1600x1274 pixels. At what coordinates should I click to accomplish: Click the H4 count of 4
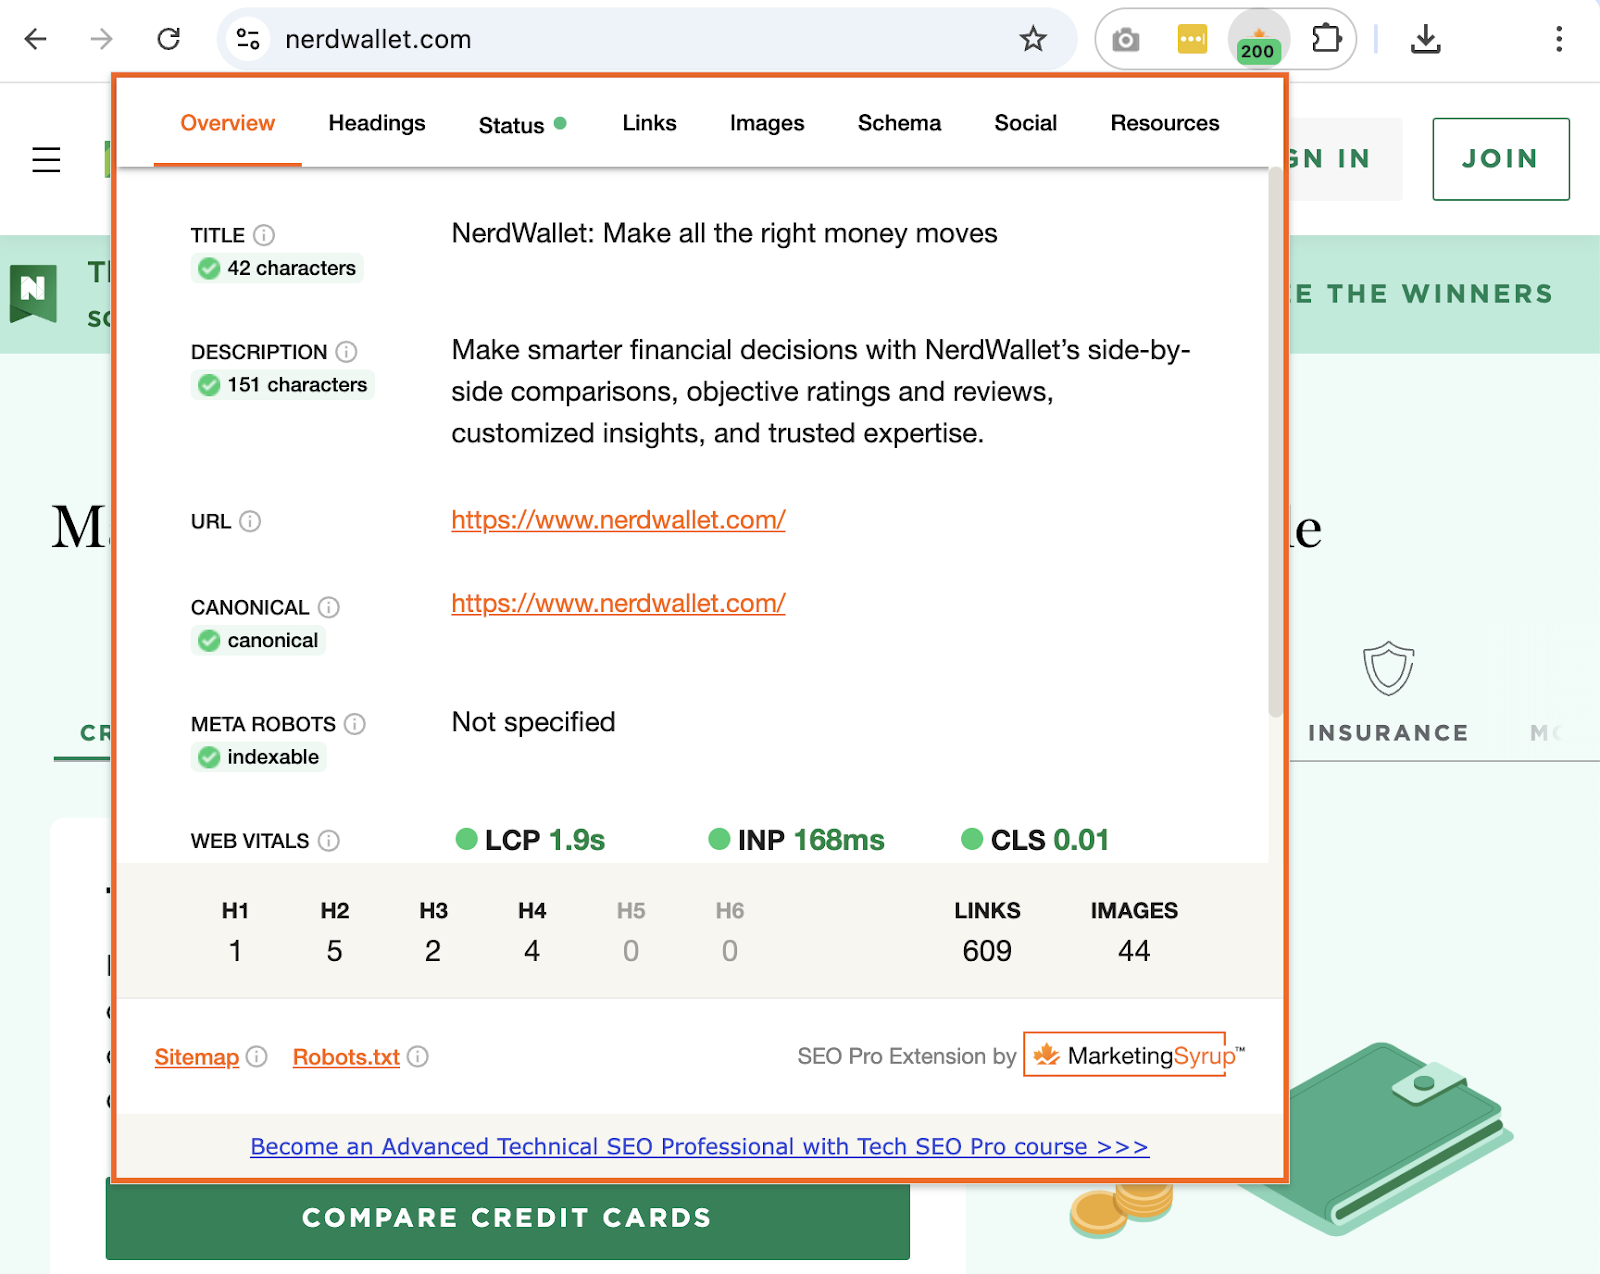coord(532,951)
